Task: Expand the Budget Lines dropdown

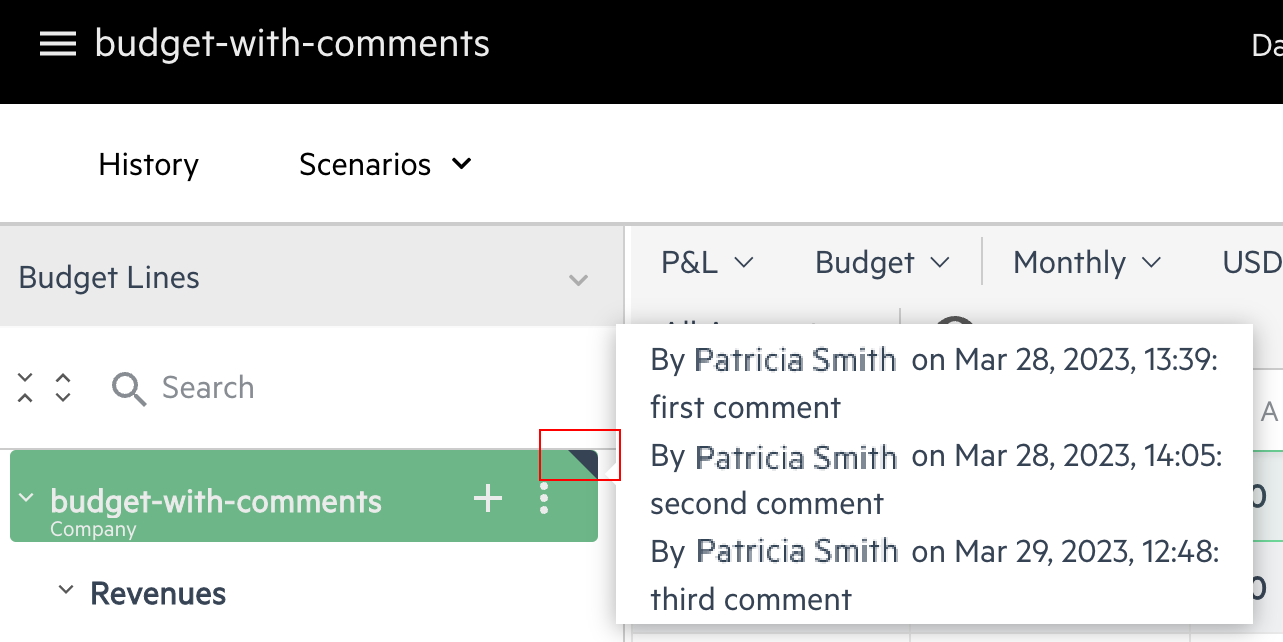Action: pos(578,279)
